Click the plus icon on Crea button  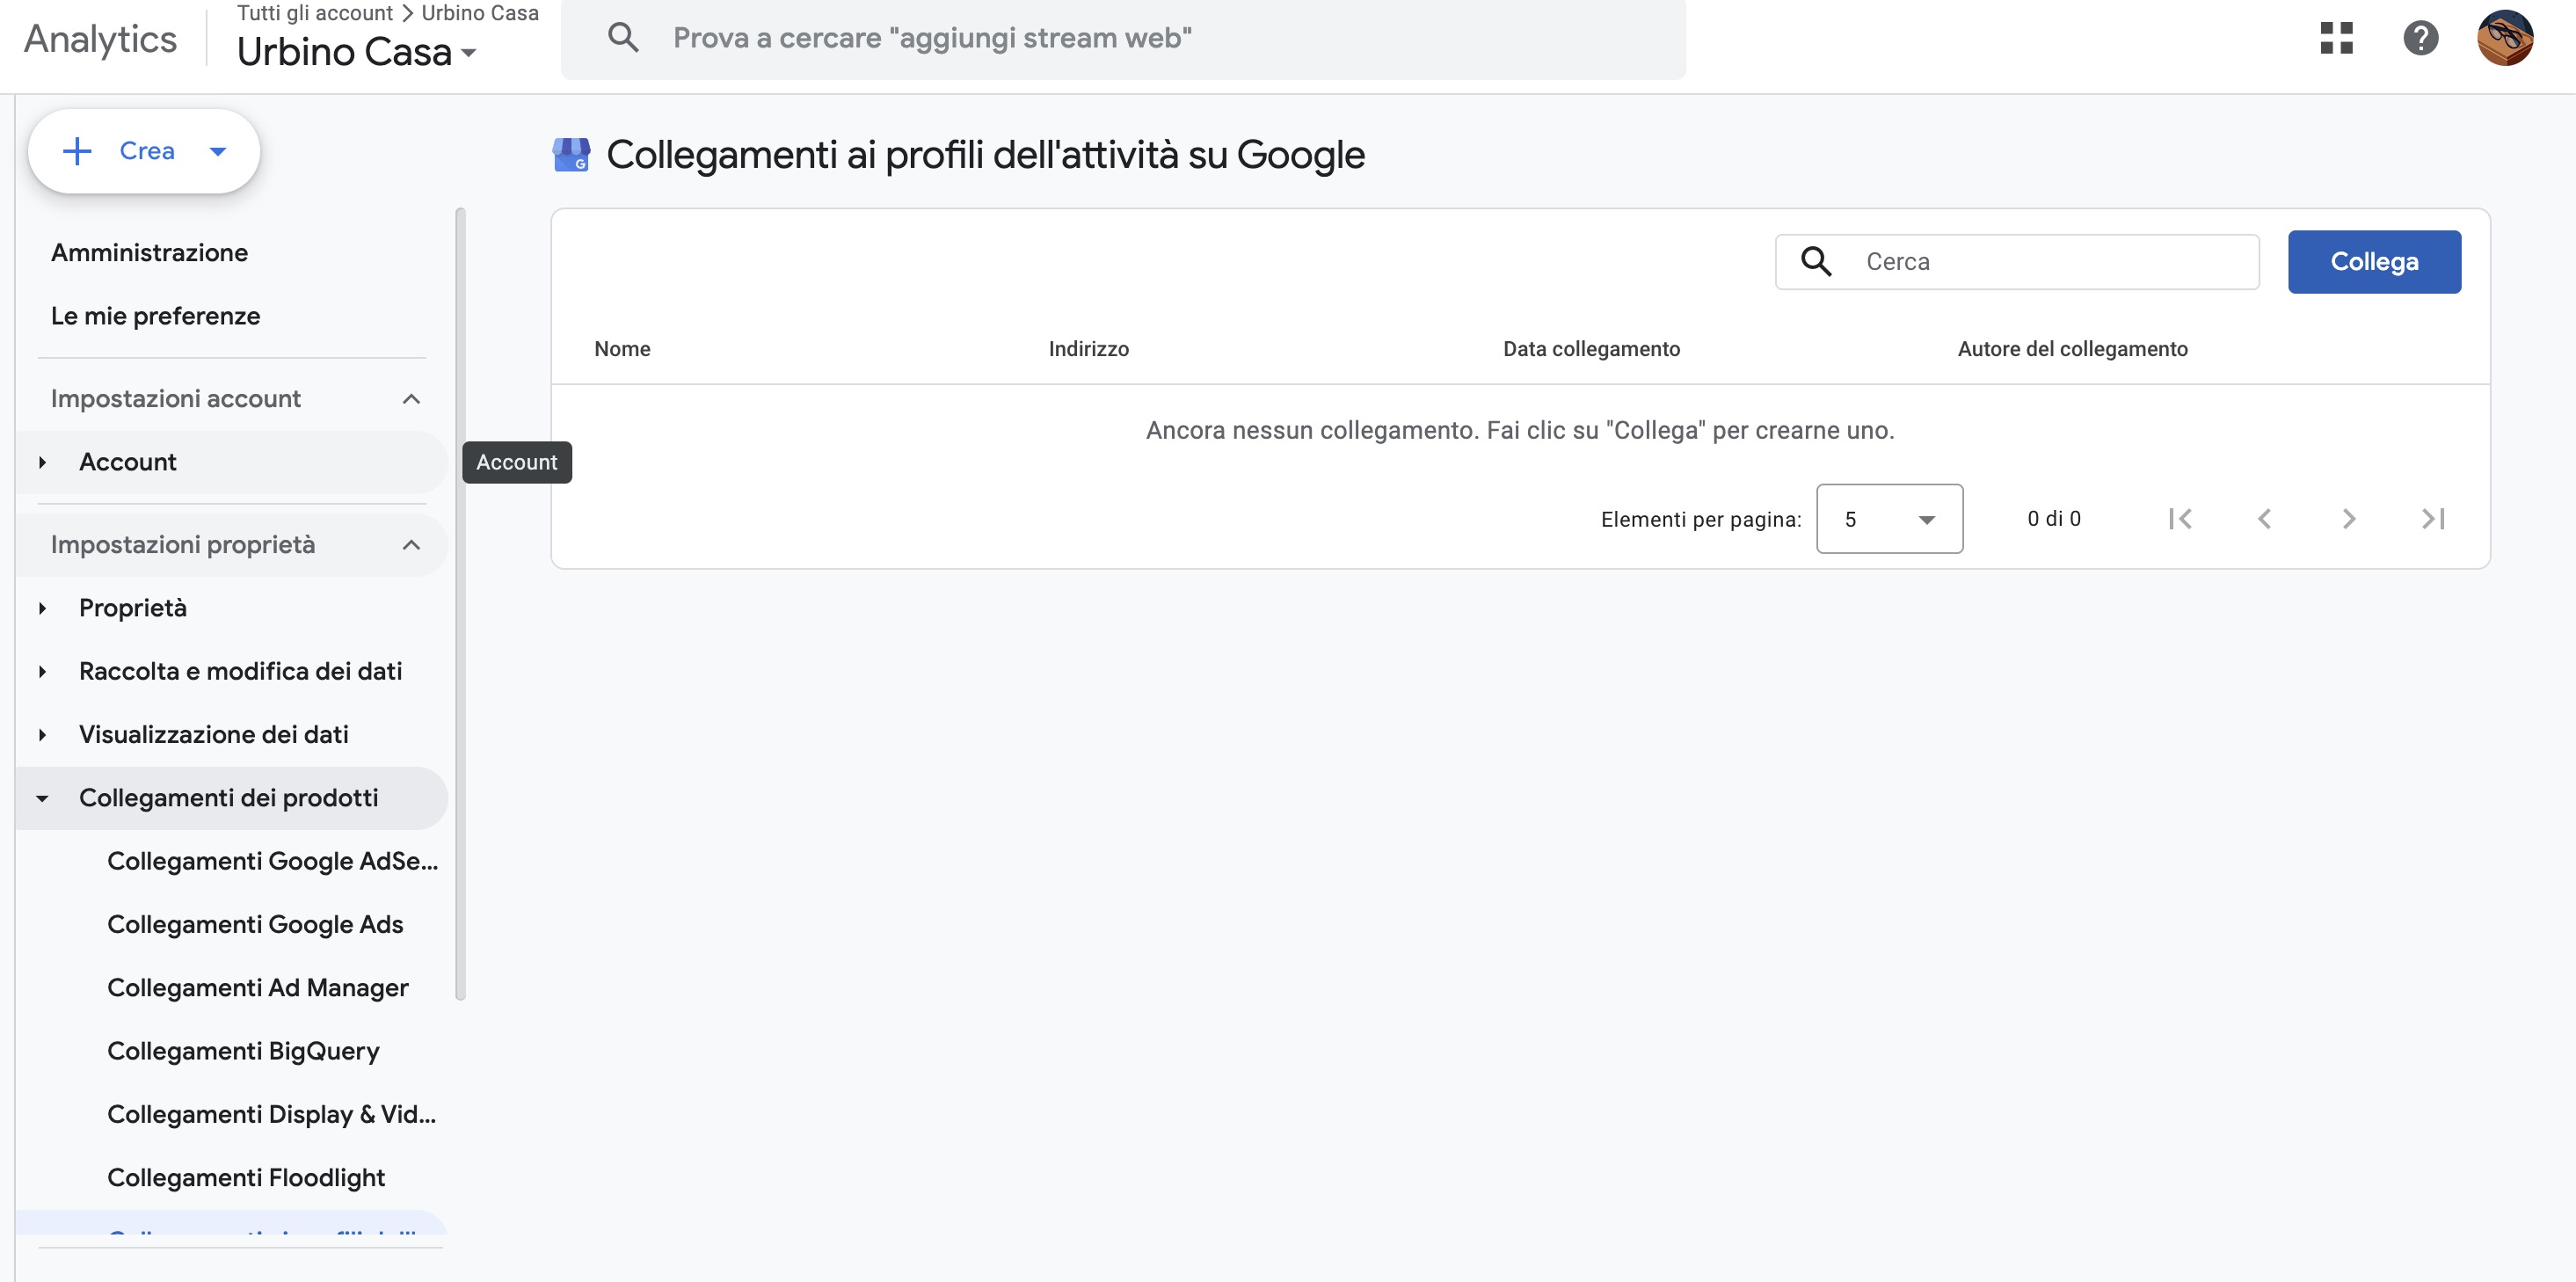(x=77, y=151)
